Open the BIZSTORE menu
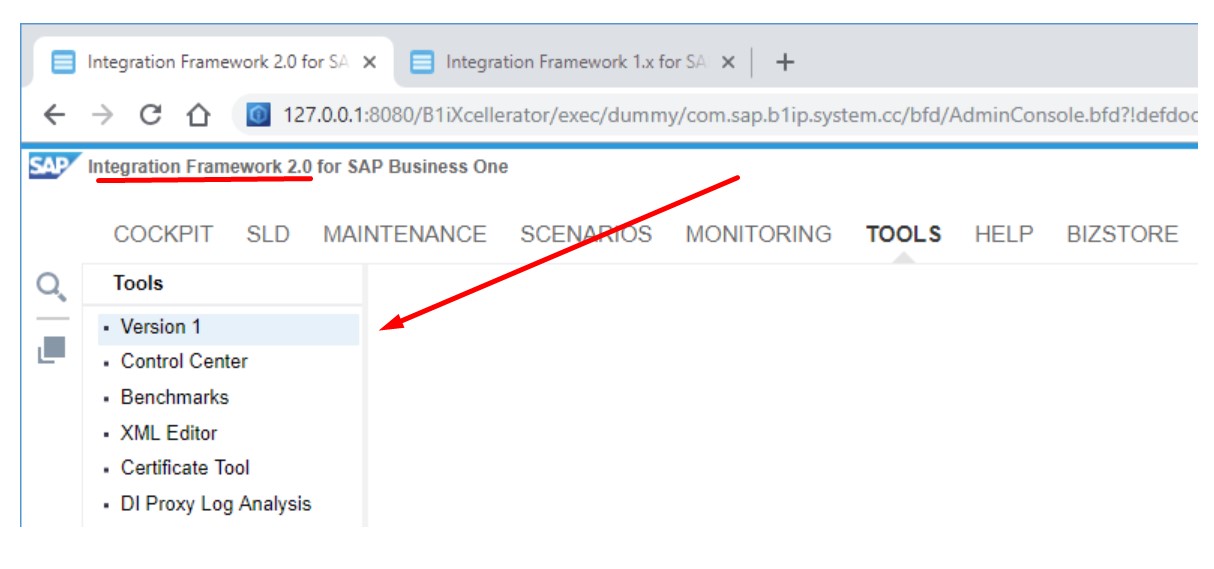1214x569 pixels. 1122,234
